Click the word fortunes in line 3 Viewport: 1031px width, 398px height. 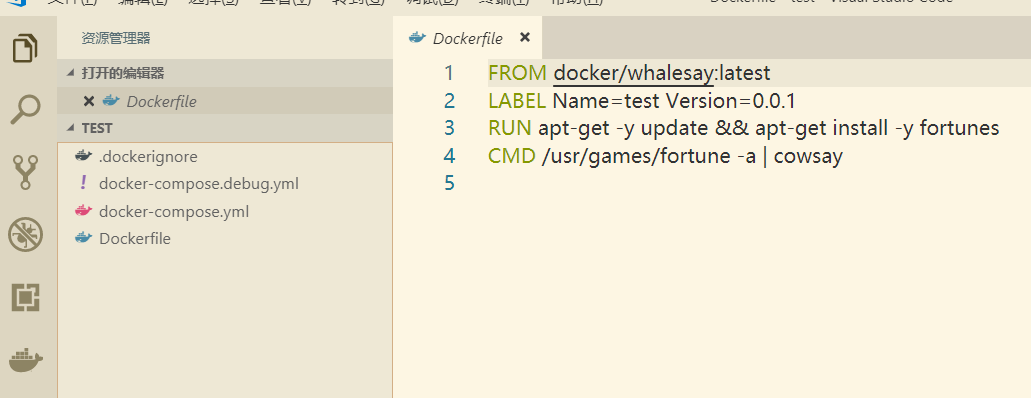pos(959,128)
